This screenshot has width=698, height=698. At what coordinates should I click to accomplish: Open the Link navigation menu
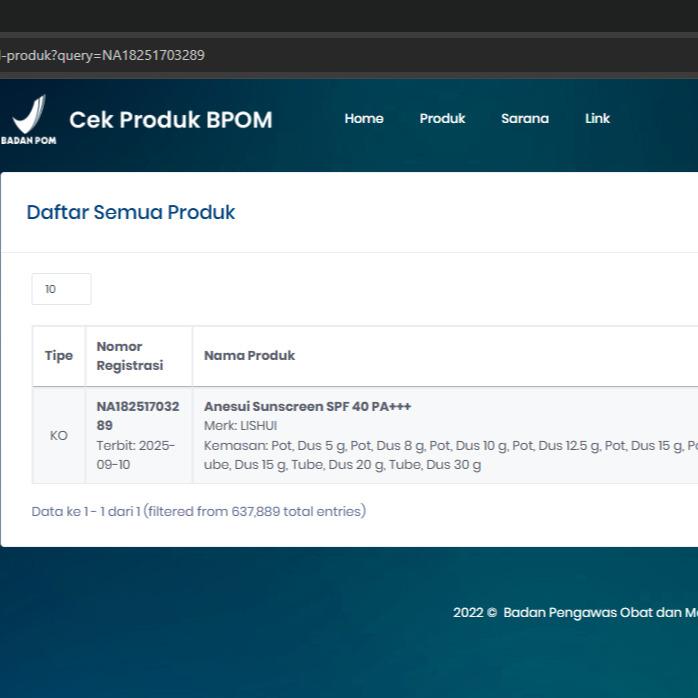597,119
